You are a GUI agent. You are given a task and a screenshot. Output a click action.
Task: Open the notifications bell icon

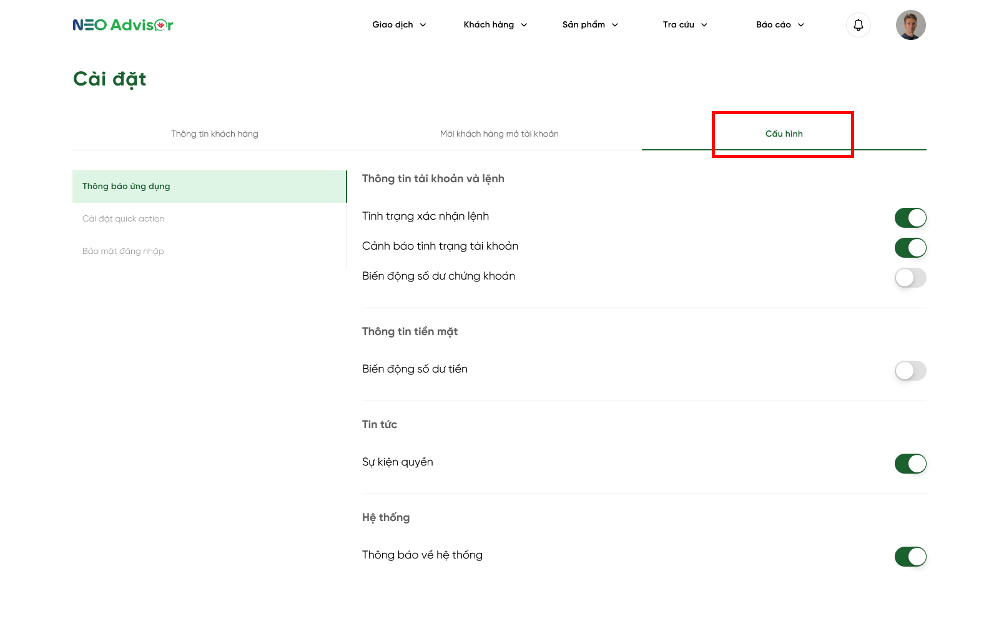click(858, 25)
